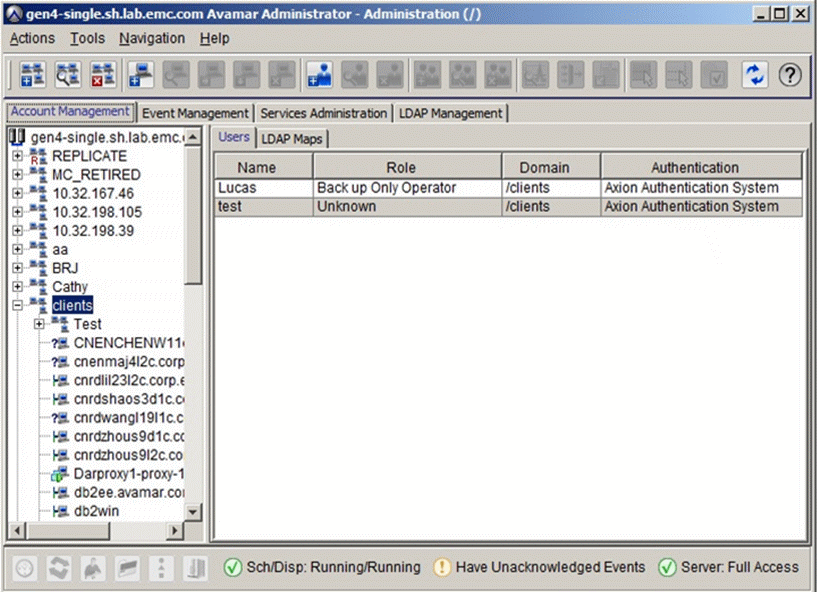
Task: Click the domain search toolbar icon
Action: [x=66, y=75]
